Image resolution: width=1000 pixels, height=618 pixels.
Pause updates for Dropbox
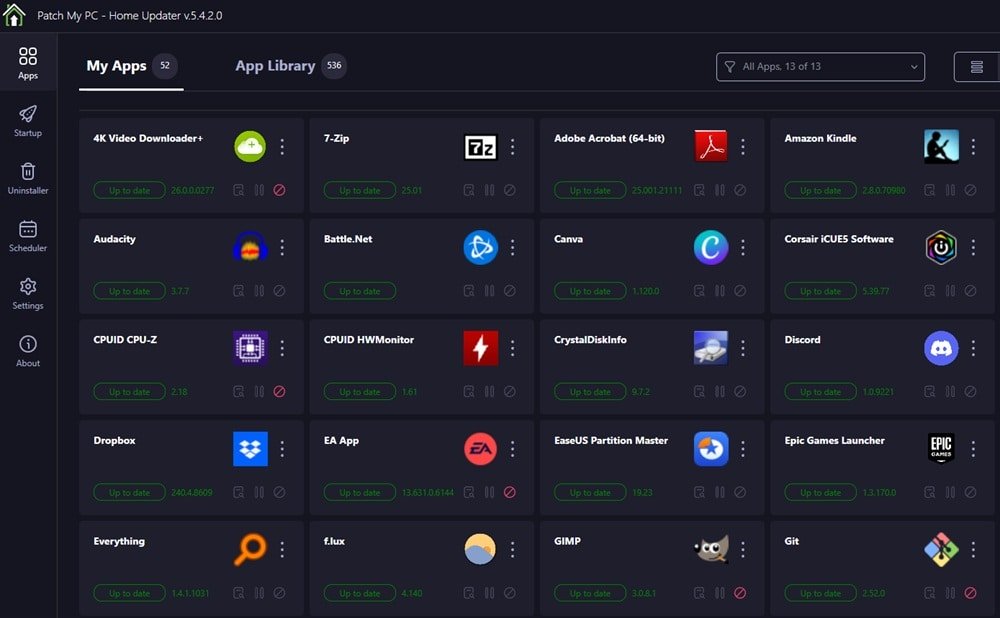[x=259, y=492]
